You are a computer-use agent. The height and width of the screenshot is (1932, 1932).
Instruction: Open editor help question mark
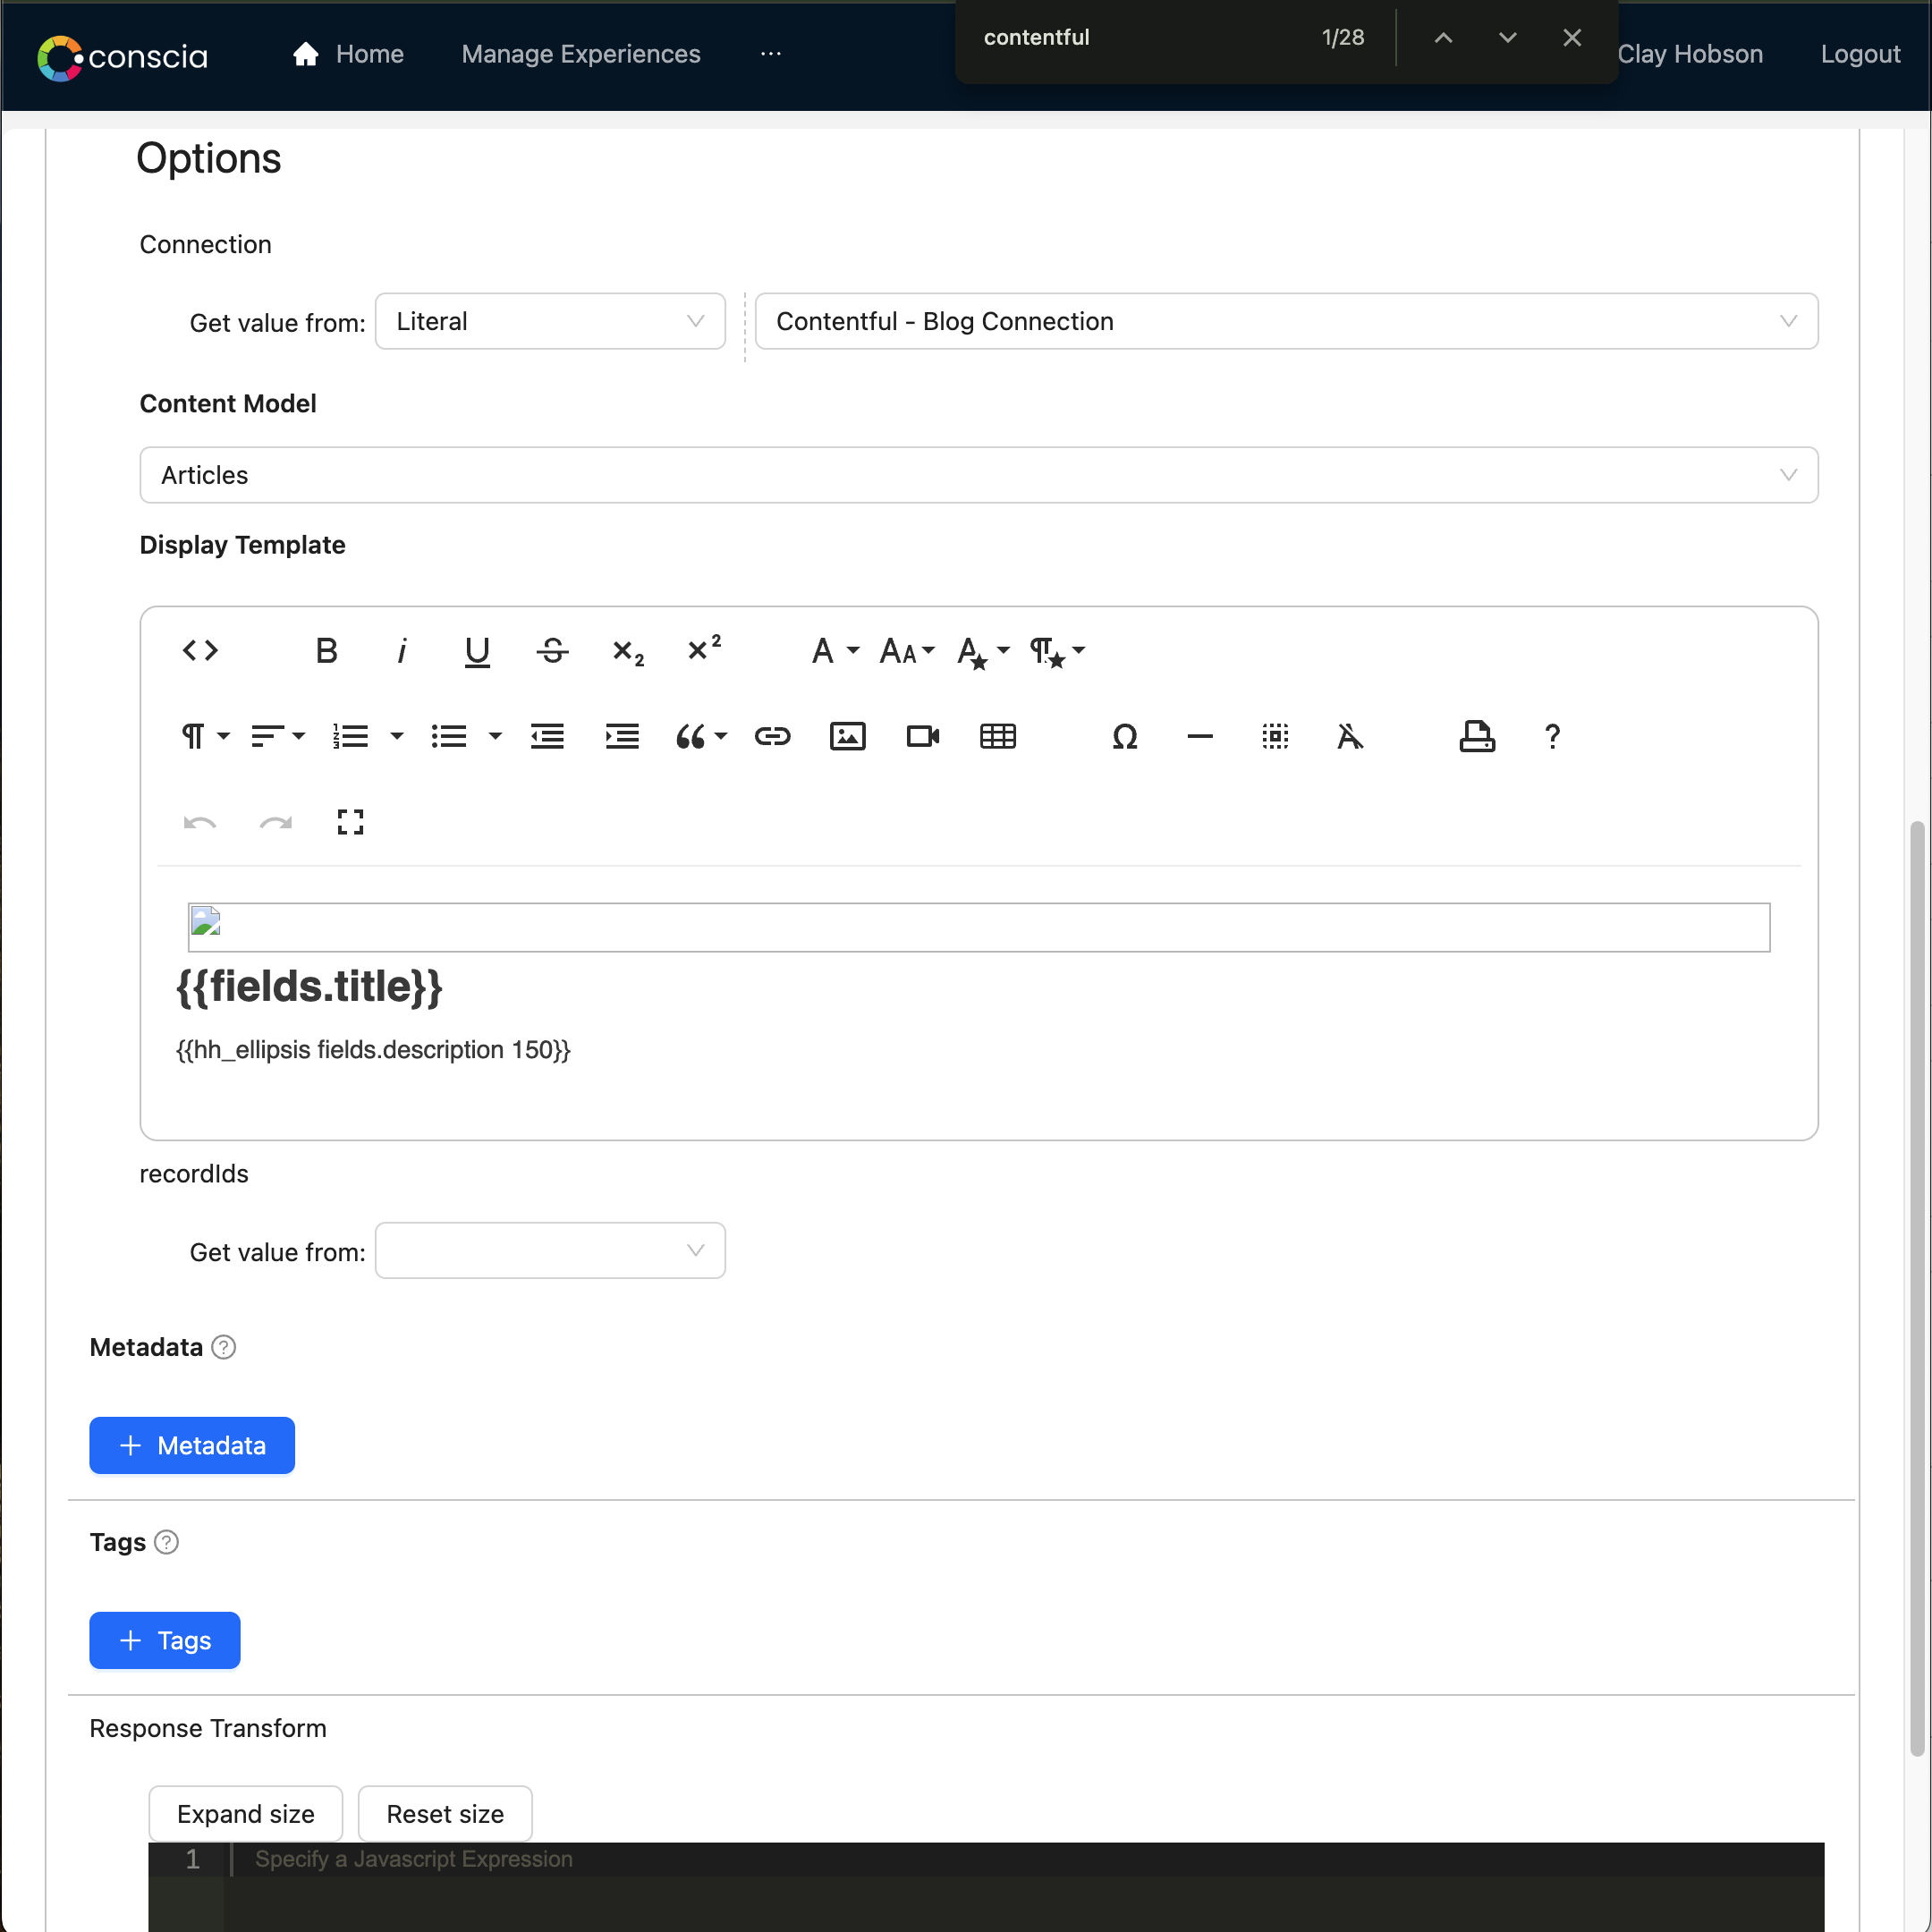coord(1552,737)
